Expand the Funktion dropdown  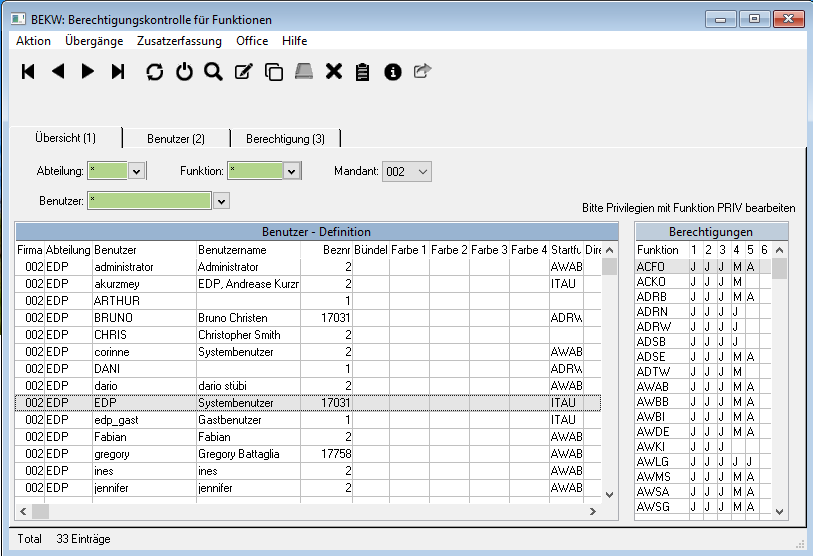click(x=291, y=171)
